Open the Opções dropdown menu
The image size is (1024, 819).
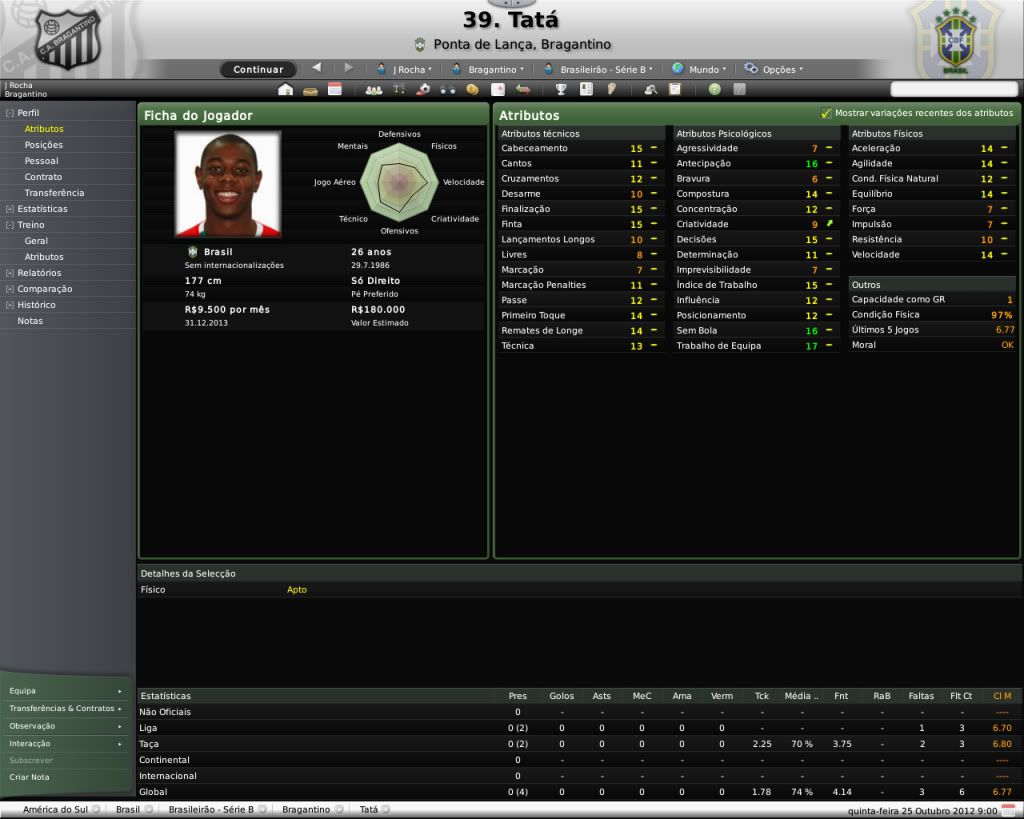click(x=773, y=69)
